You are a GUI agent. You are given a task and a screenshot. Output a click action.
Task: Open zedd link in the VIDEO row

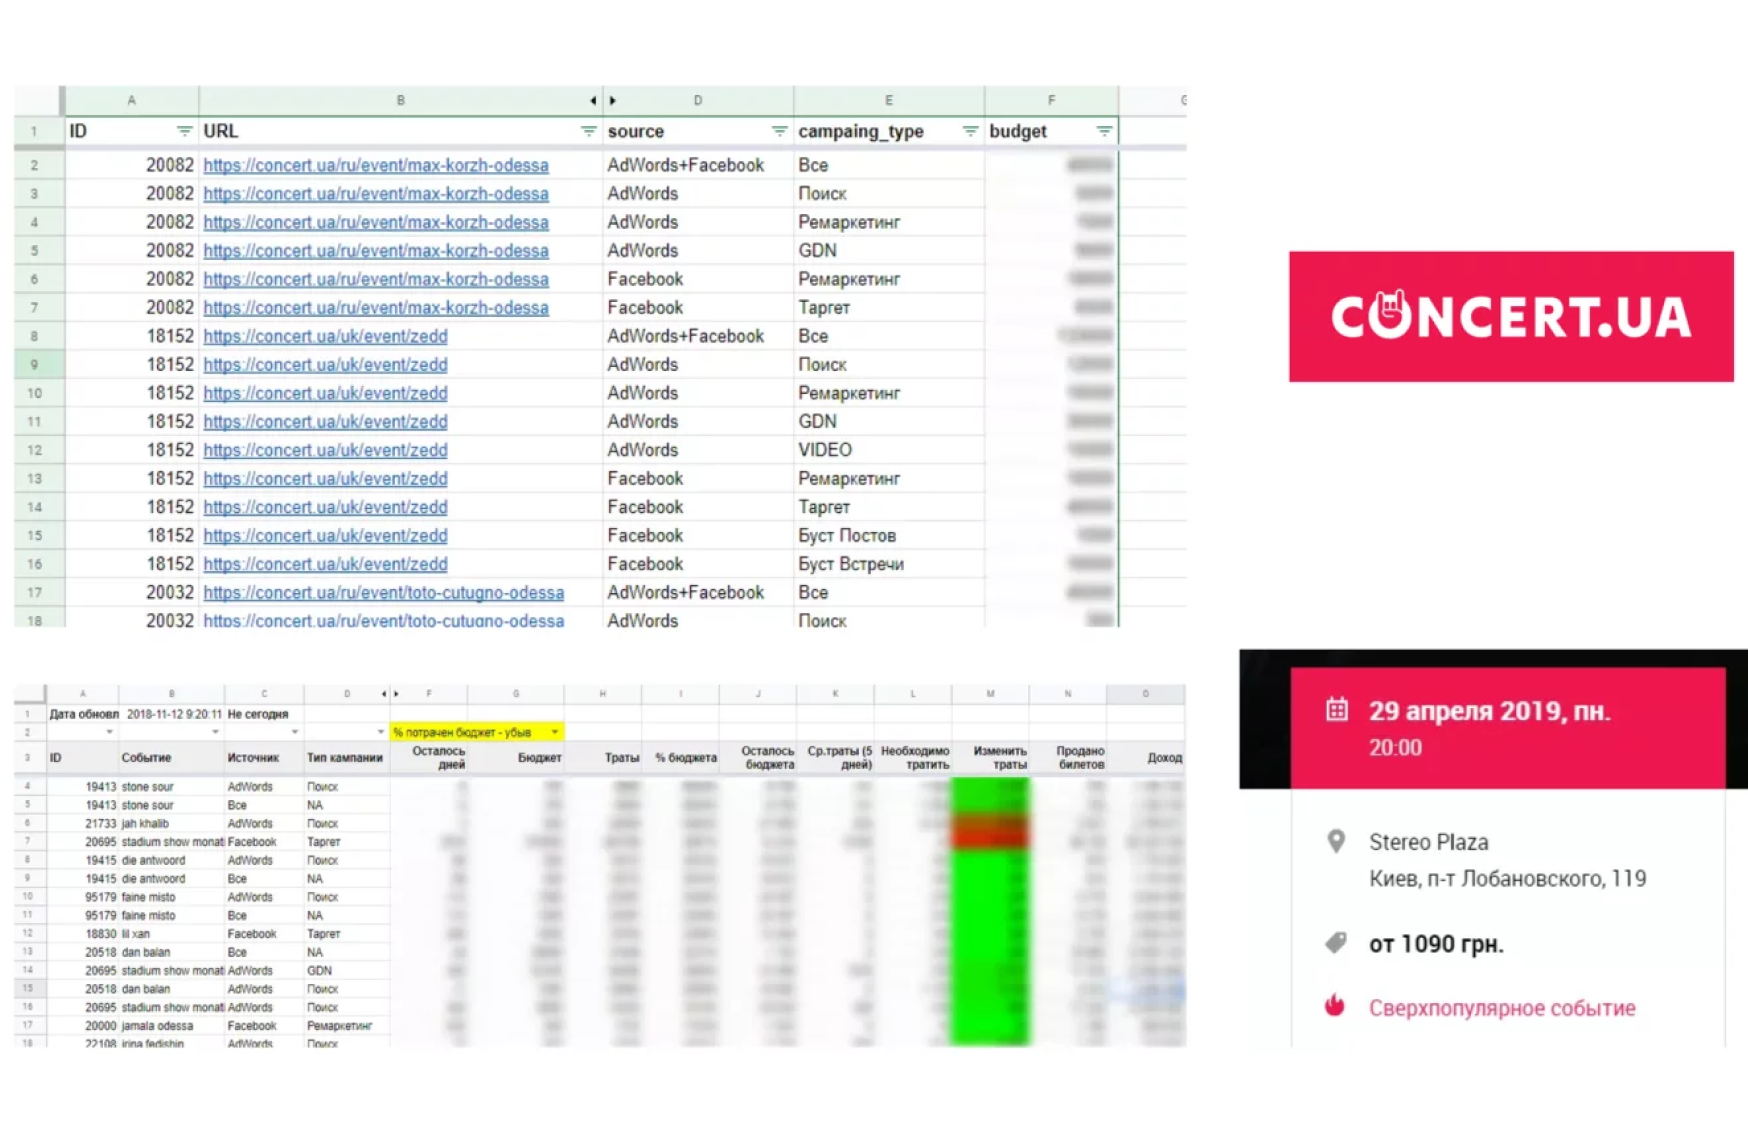pyautogui.click(x=325, y=450)
